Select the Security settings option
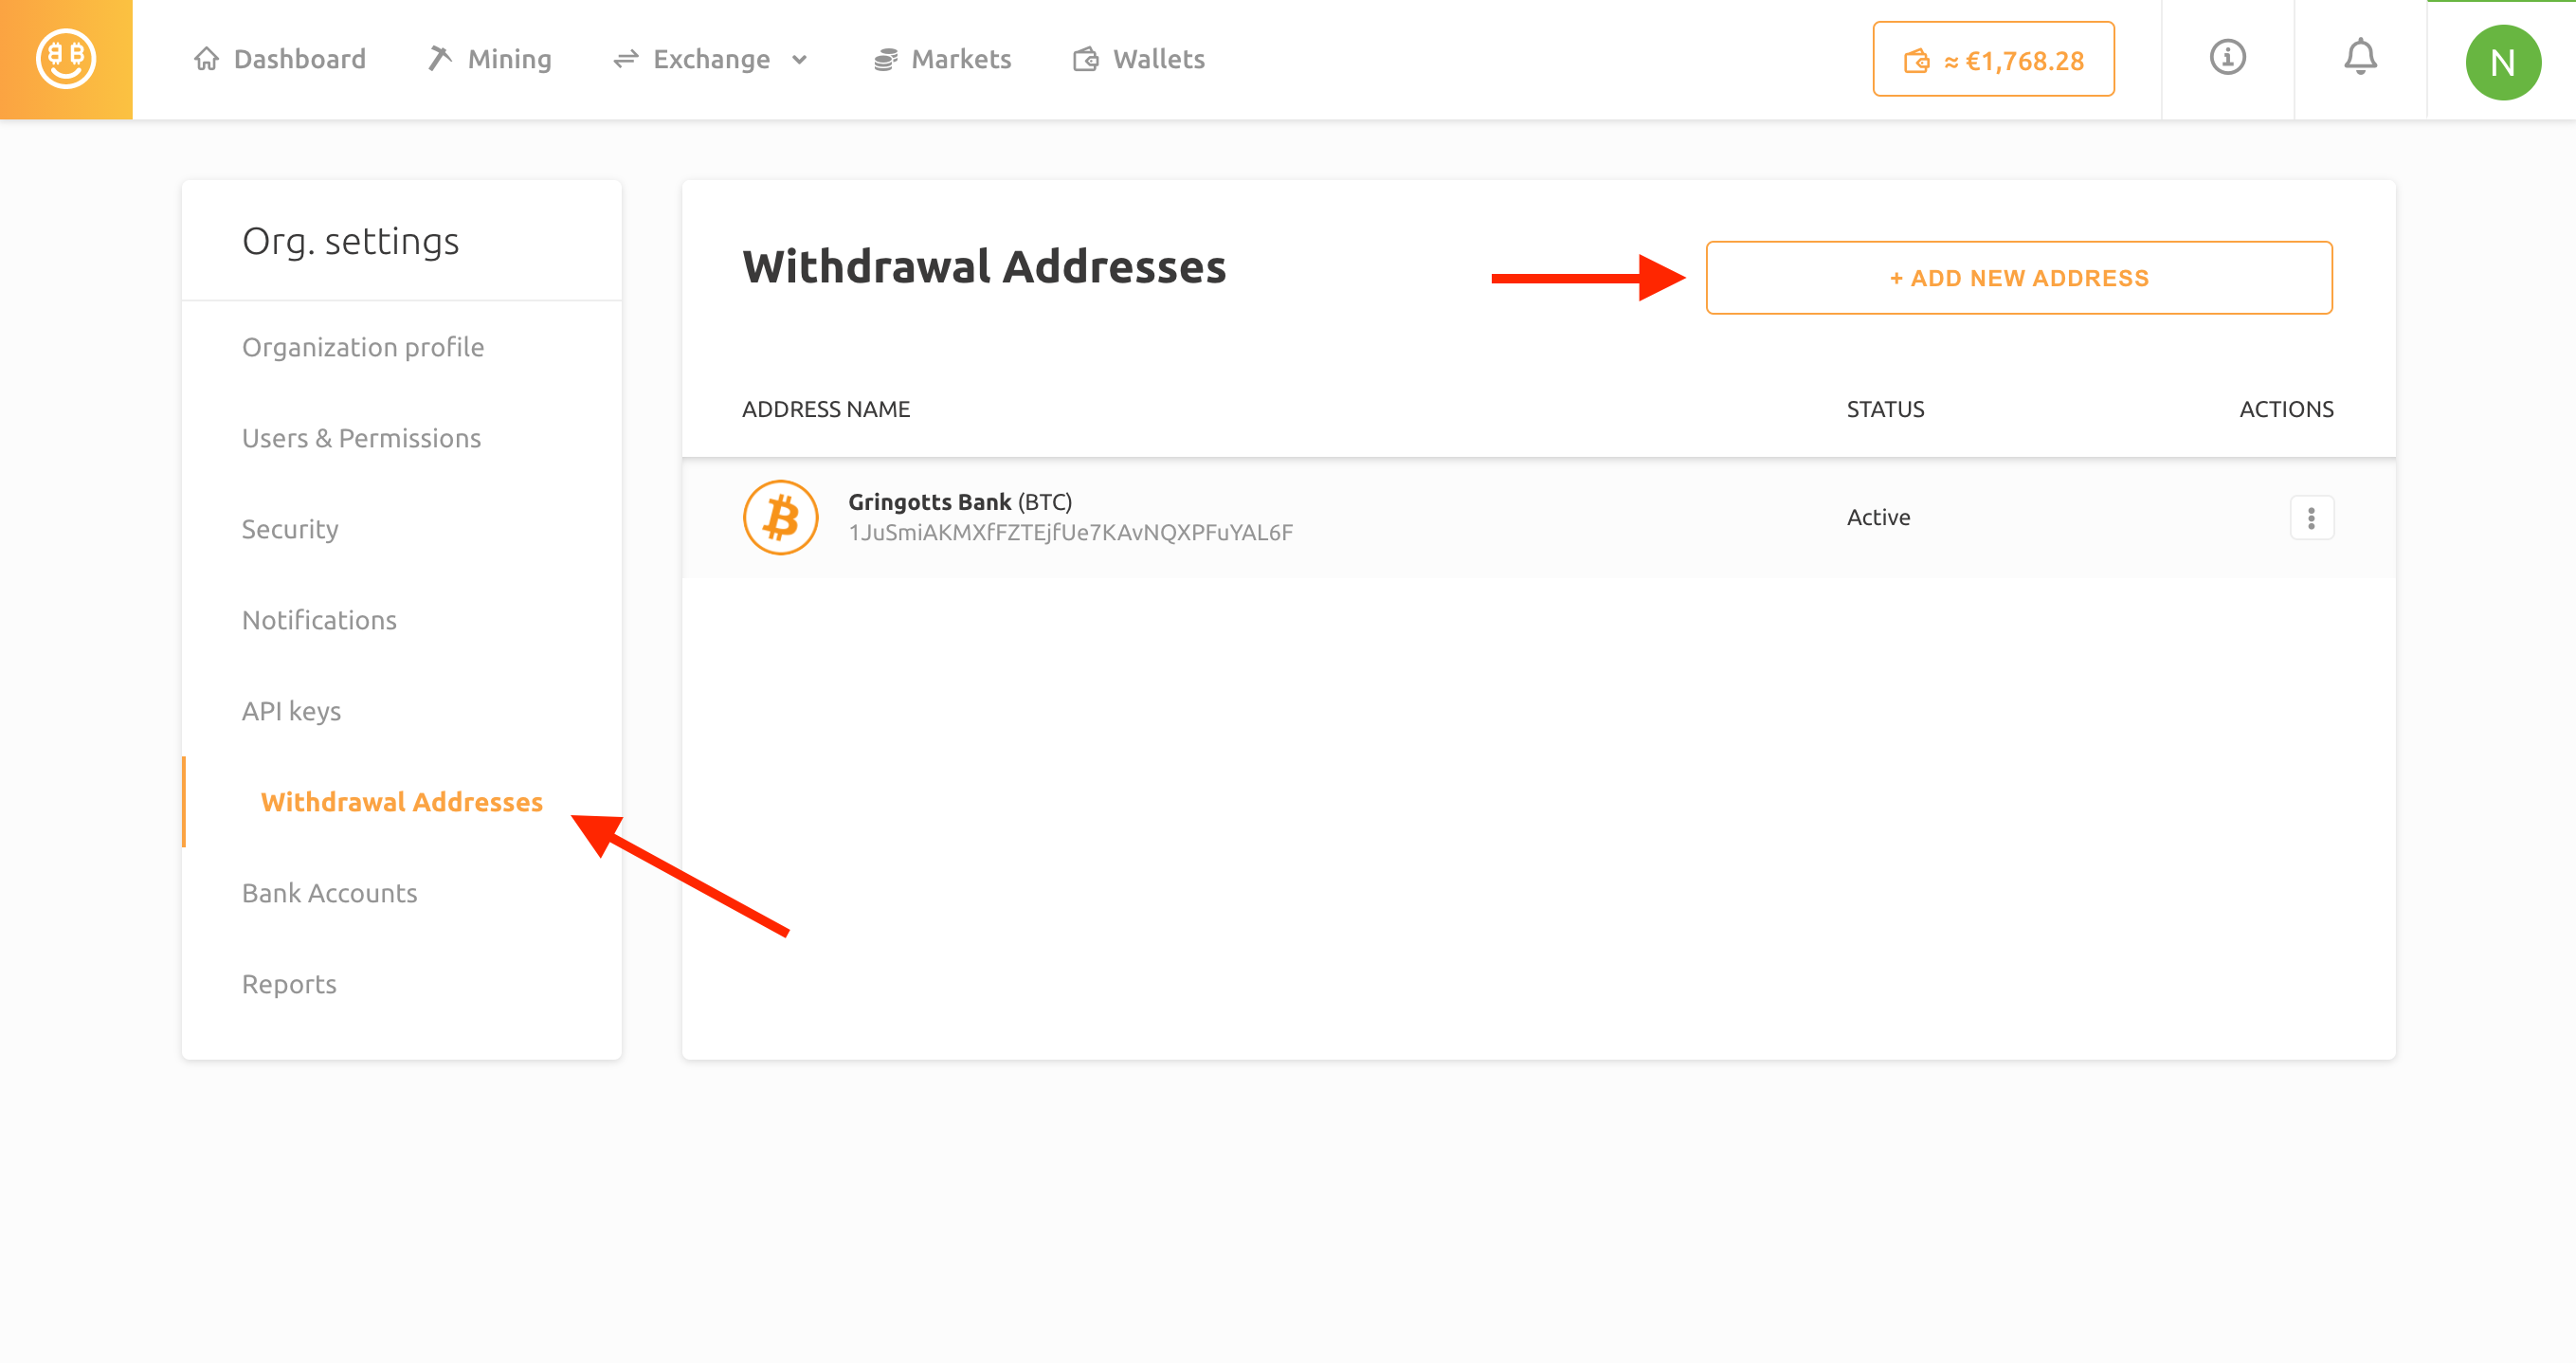 (x=290, y=528)
